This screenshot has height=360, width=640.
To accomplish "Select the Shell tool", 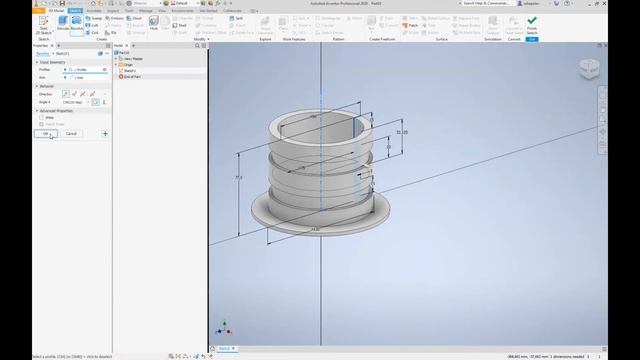I will point(180,25).
